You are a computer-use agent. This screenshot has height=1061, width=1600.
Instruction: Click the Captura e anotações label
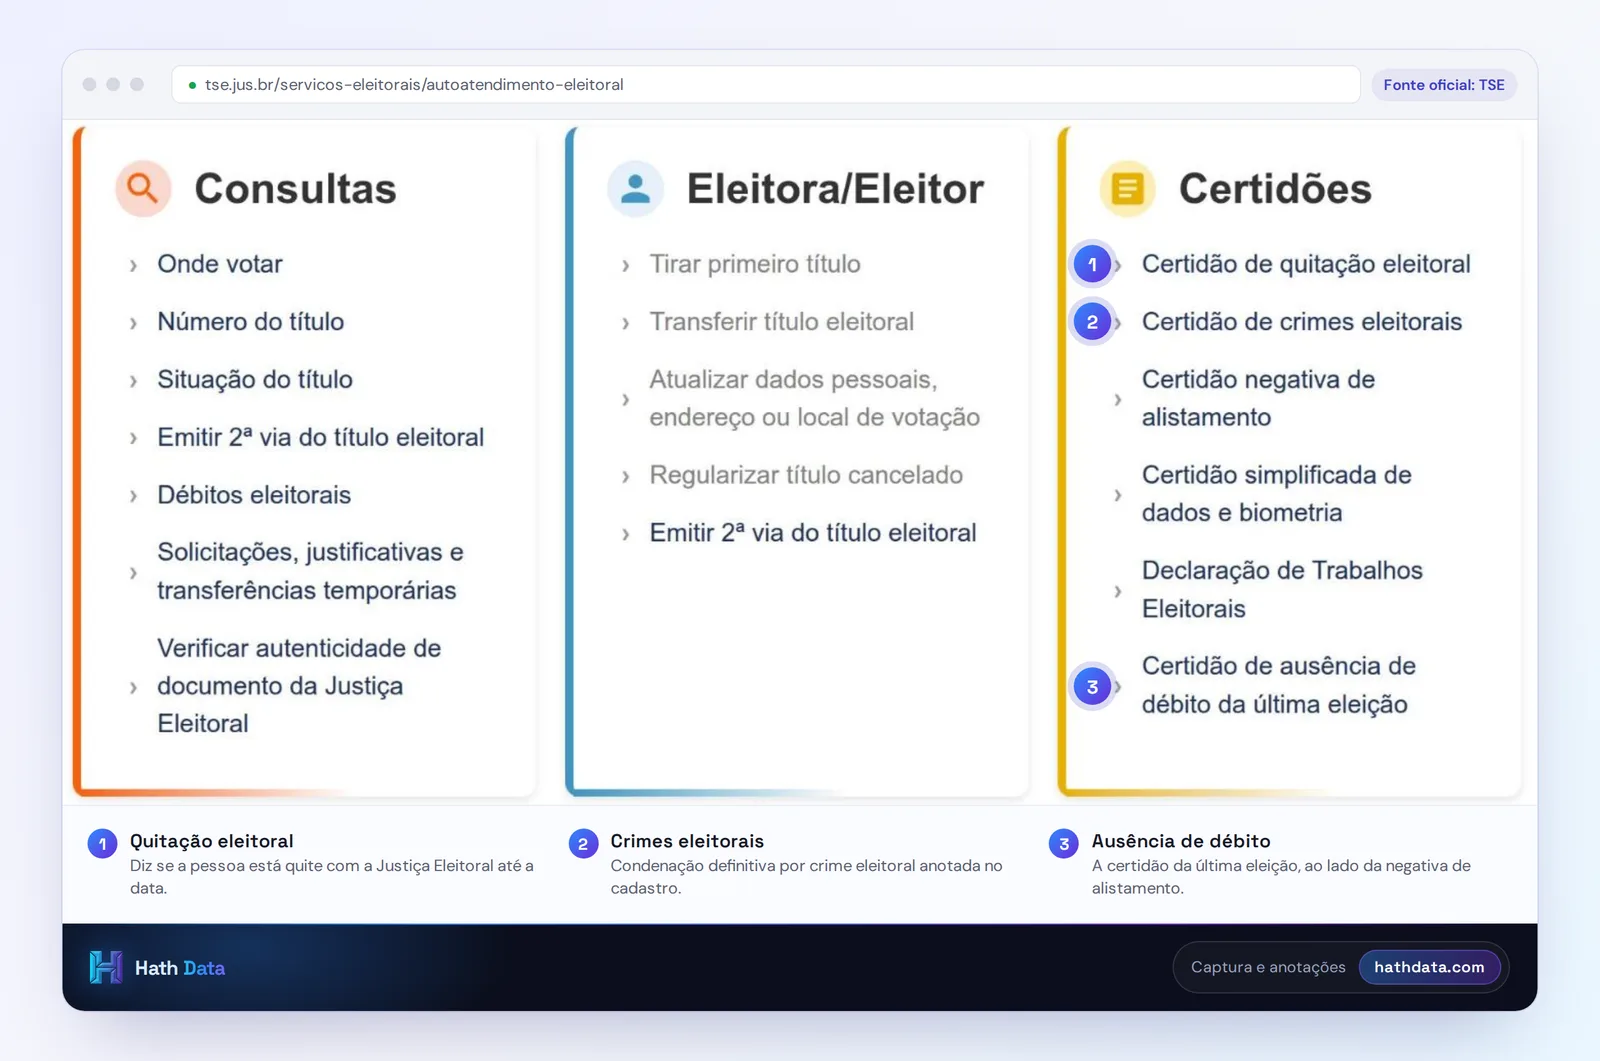click(x=1268, y=967)
